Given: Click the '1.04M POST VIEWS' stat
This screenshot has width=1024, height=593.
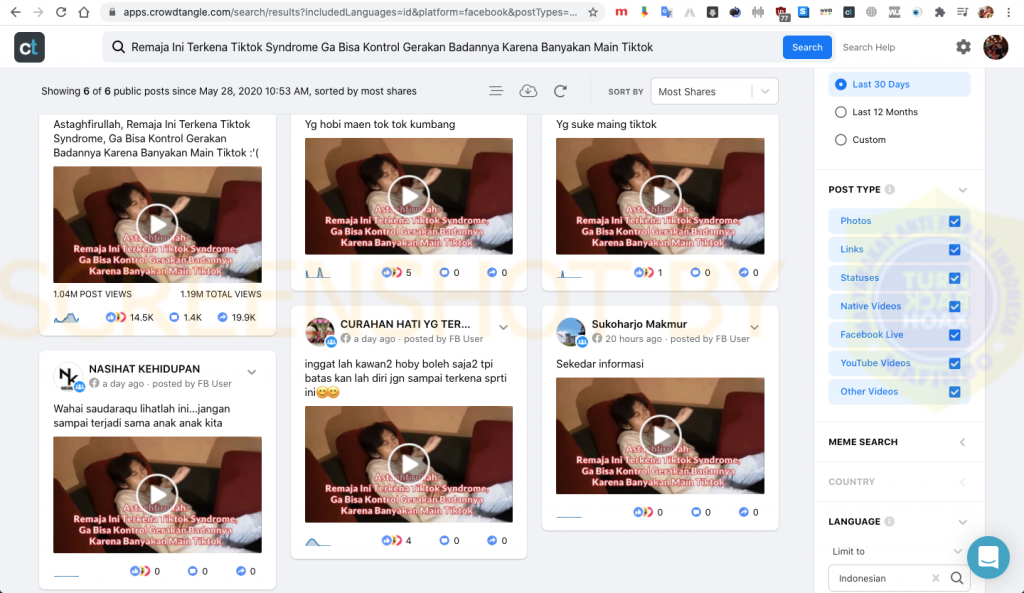Looking at the screenshot, I should coord(93,294).
